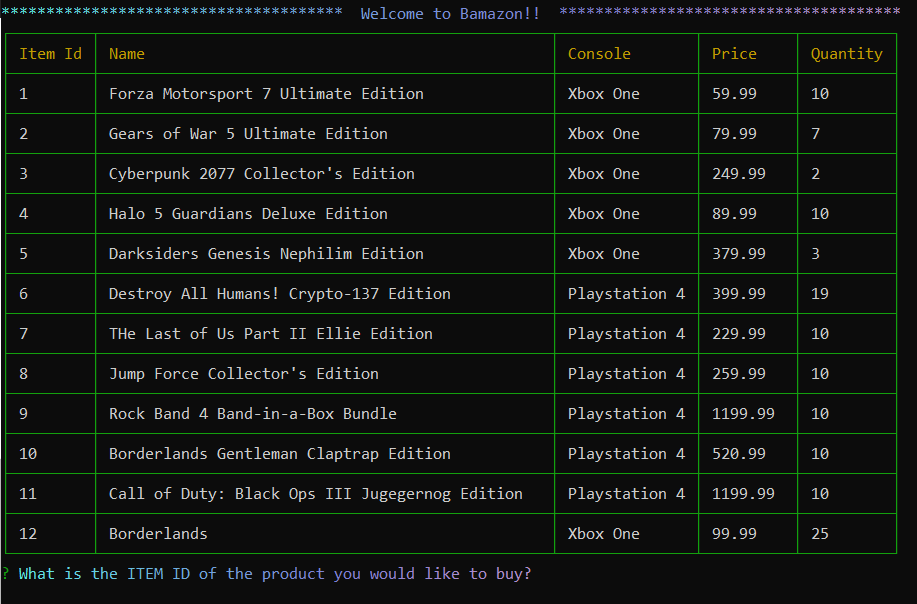
Task: Click Item Id 9 cell
Action: [x=23, y=414]
